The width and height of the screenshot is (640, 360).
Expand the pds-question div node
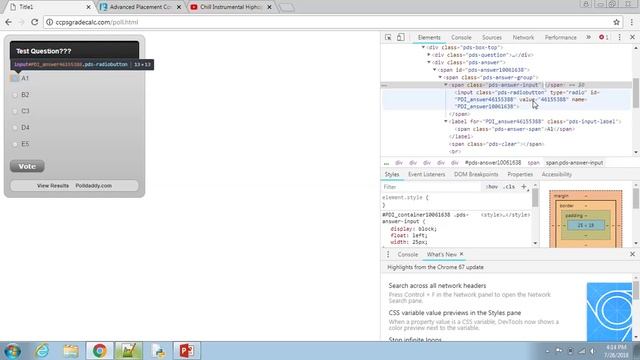[x=429, y=55]
